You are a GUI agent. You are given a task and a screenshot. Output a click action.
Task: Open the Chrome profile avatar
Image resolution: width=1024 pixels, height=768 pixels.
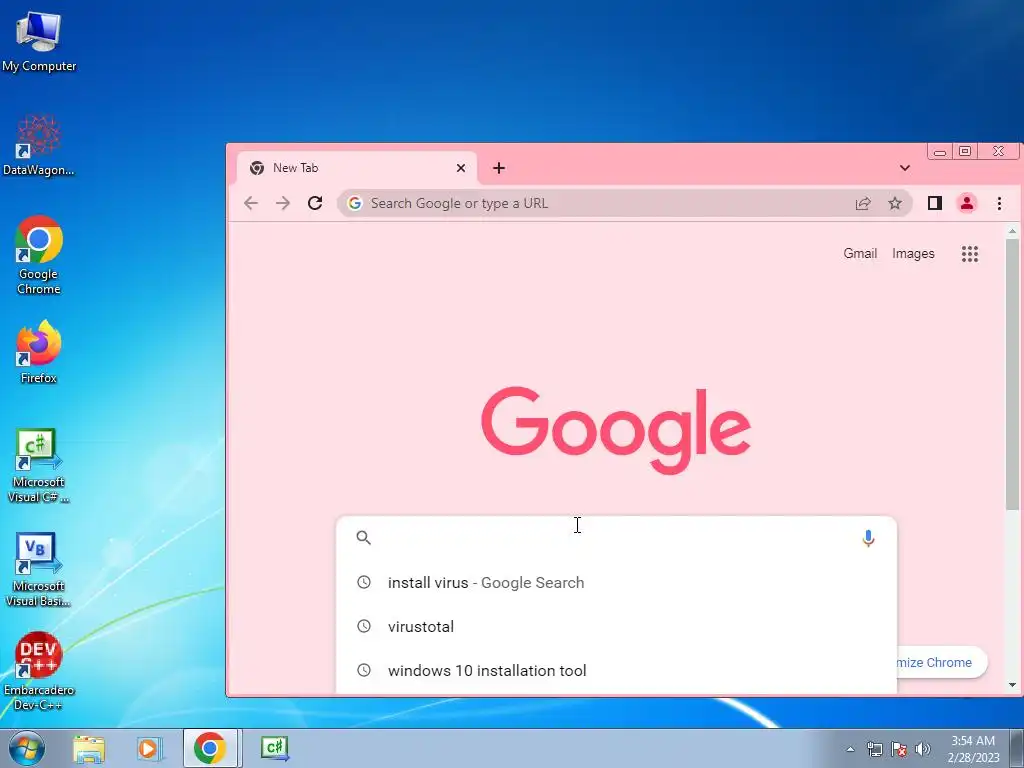point(967,203)
